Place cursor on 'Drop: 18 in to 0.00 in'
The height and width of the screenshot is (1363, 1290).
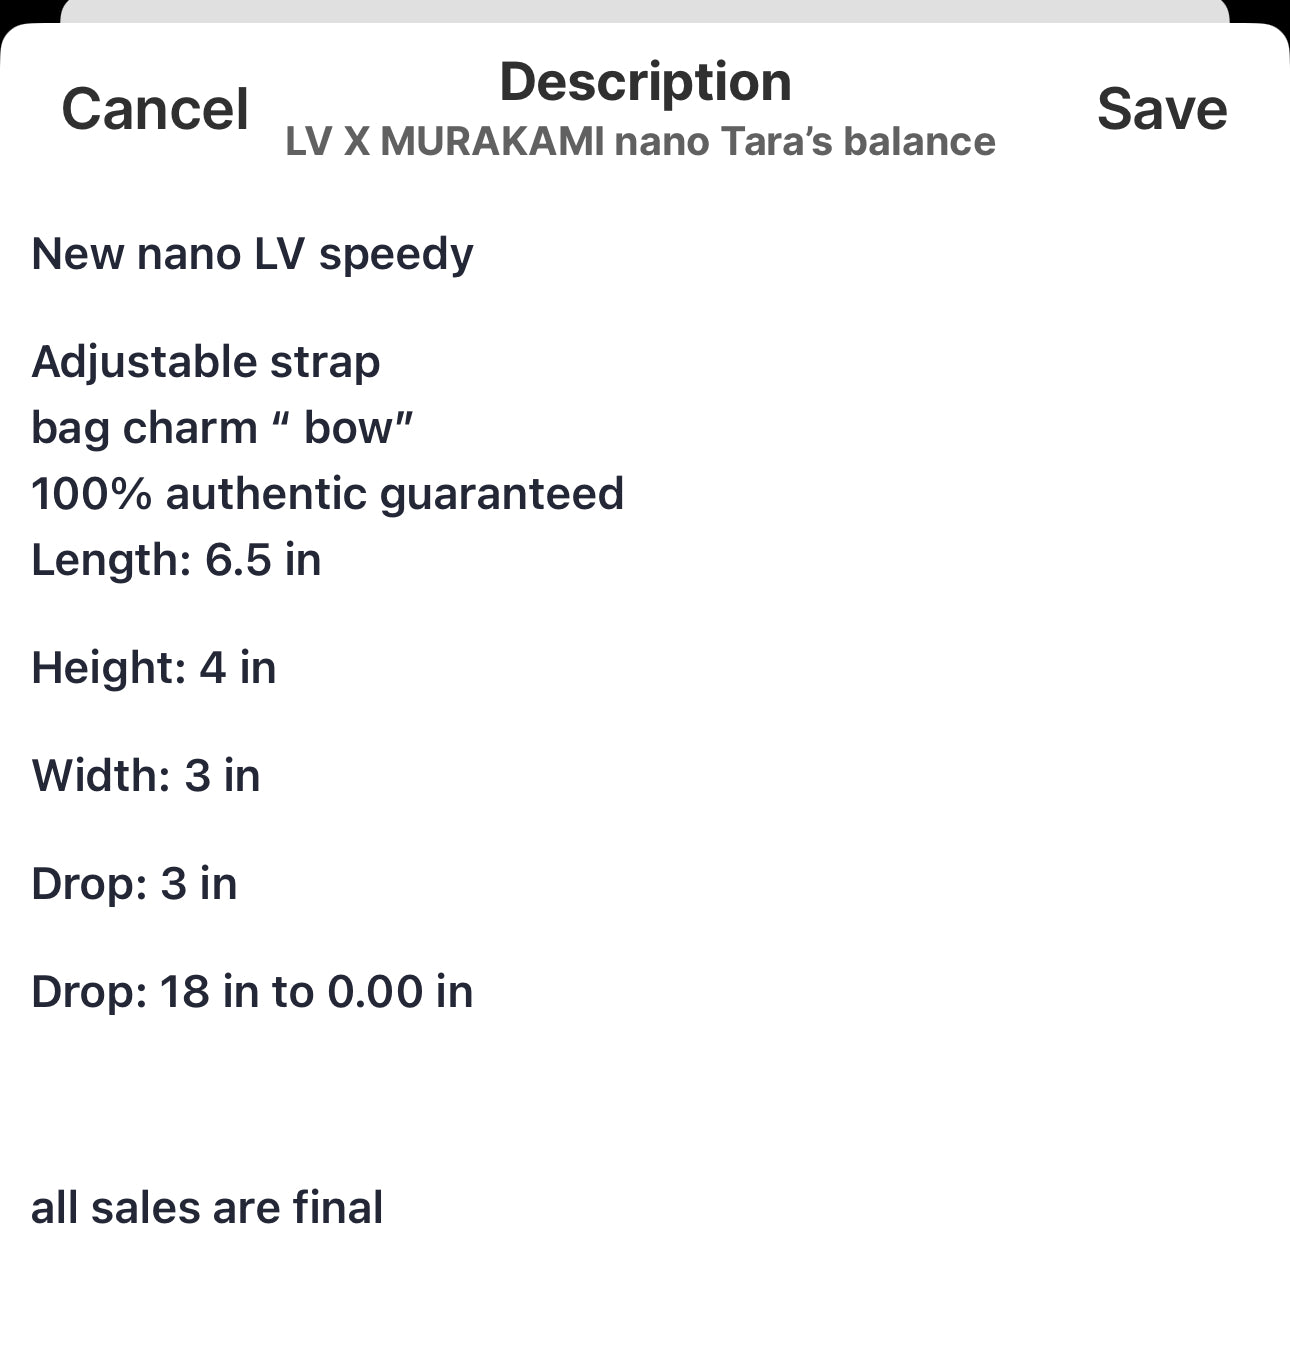[252, 992]
